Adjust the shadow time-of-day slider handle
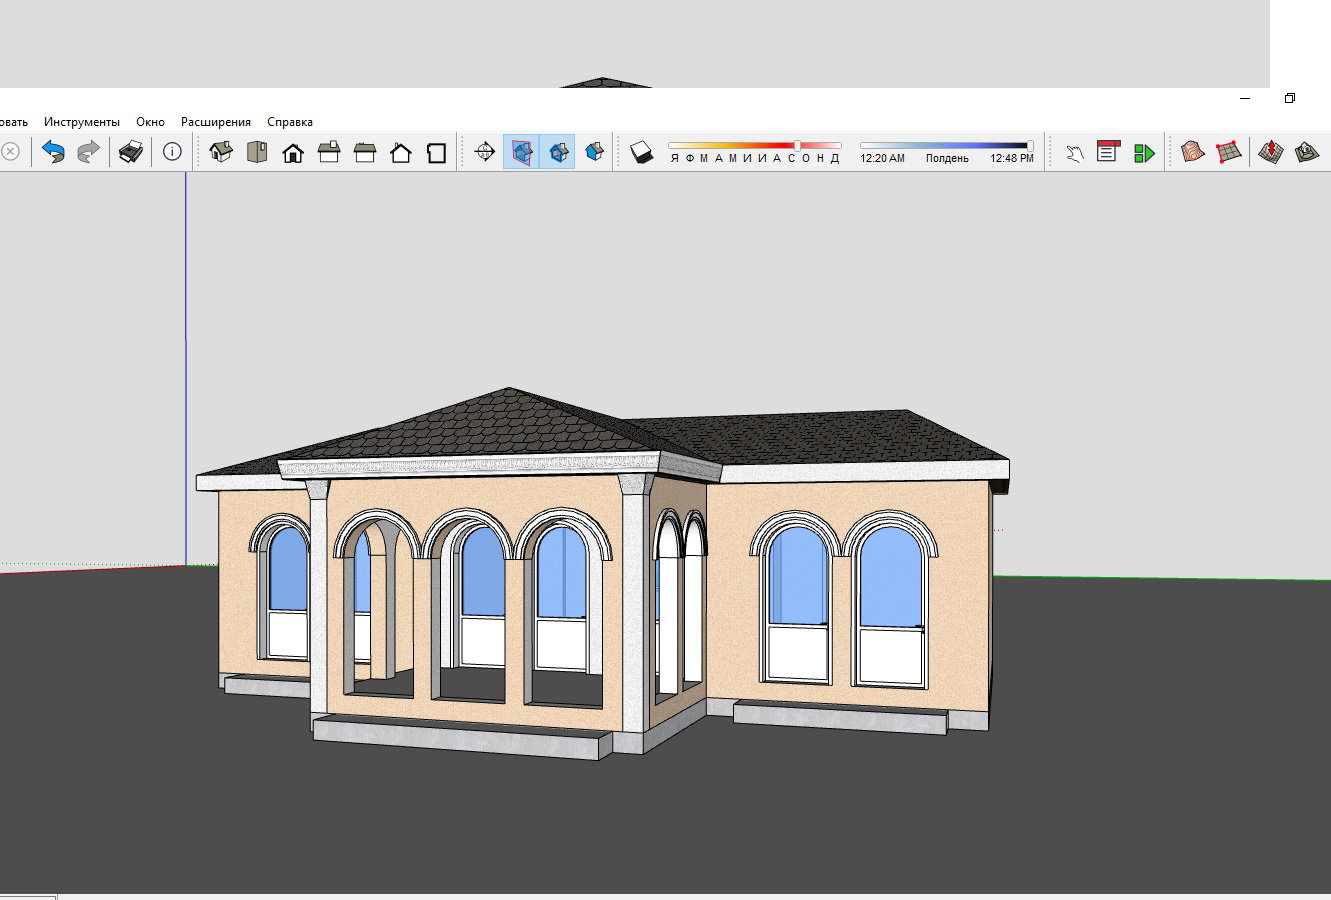 (1030, 146)
